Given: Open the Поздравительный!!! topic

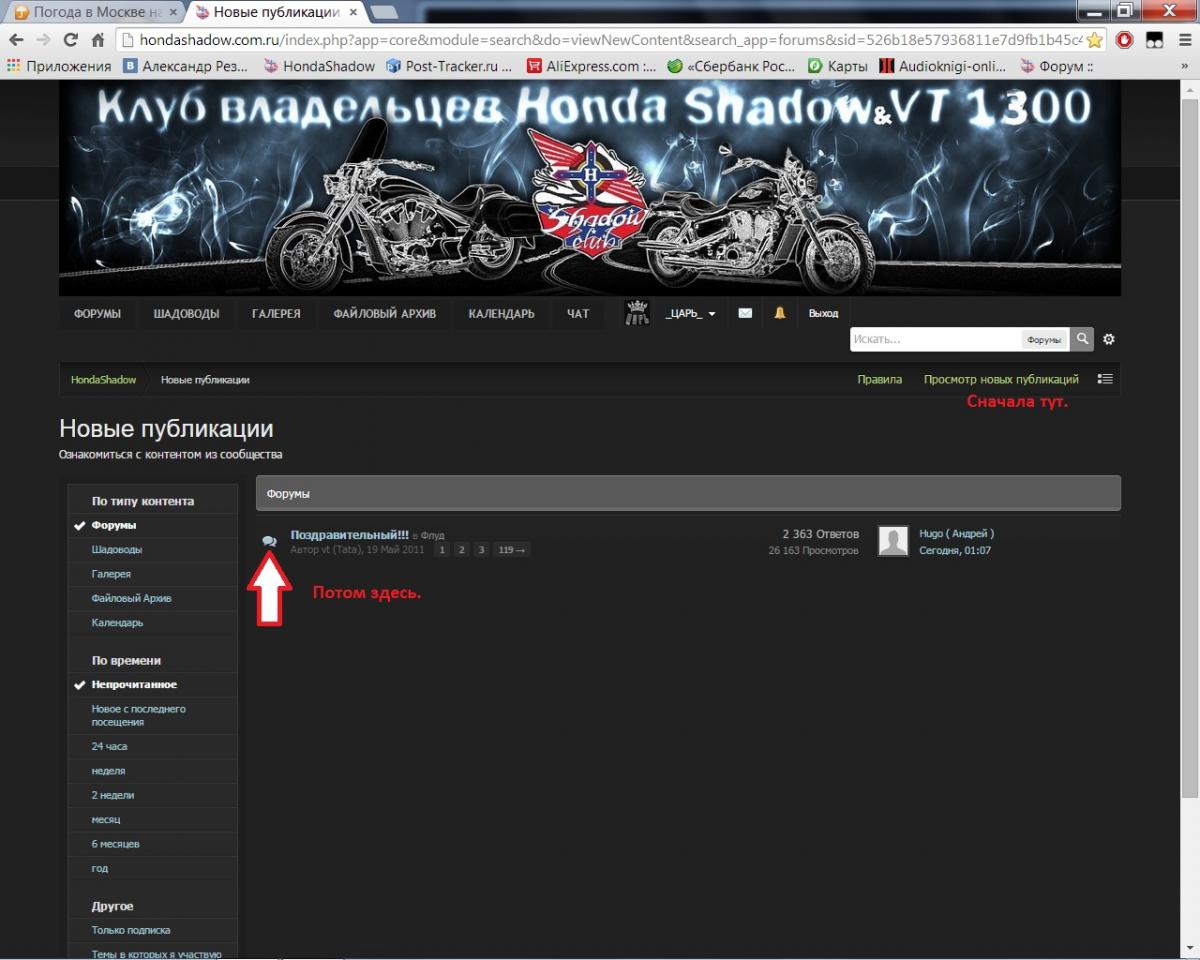Looking at the screenshot, I should [350, 535].
